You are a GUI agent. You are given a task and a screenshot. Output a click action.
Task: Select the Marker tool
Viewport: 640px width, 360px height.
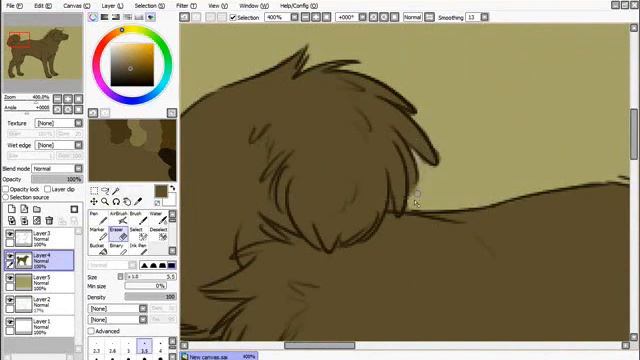coord(98,234)
